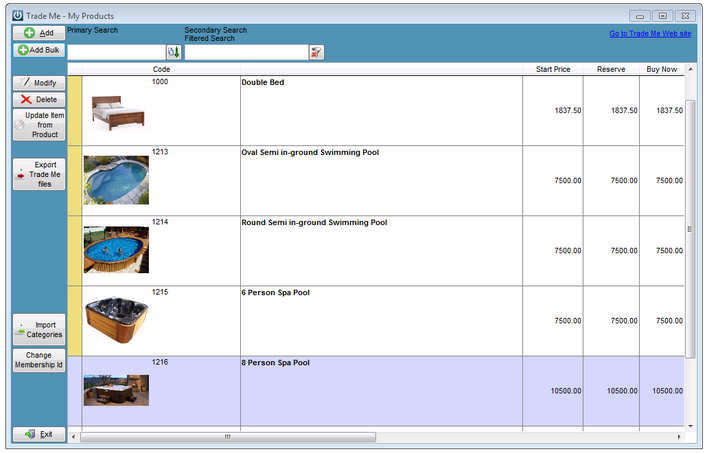Click the Trade Me app icon in title bar

pos(18,16)
